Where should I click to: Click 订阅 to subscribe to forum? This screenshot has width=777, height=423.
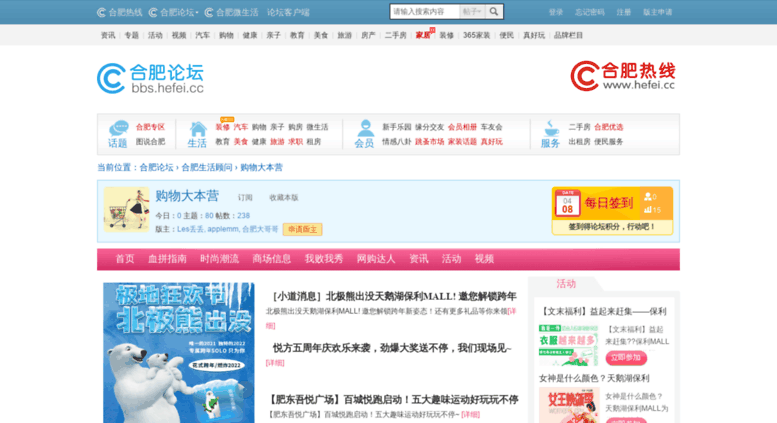245,198
